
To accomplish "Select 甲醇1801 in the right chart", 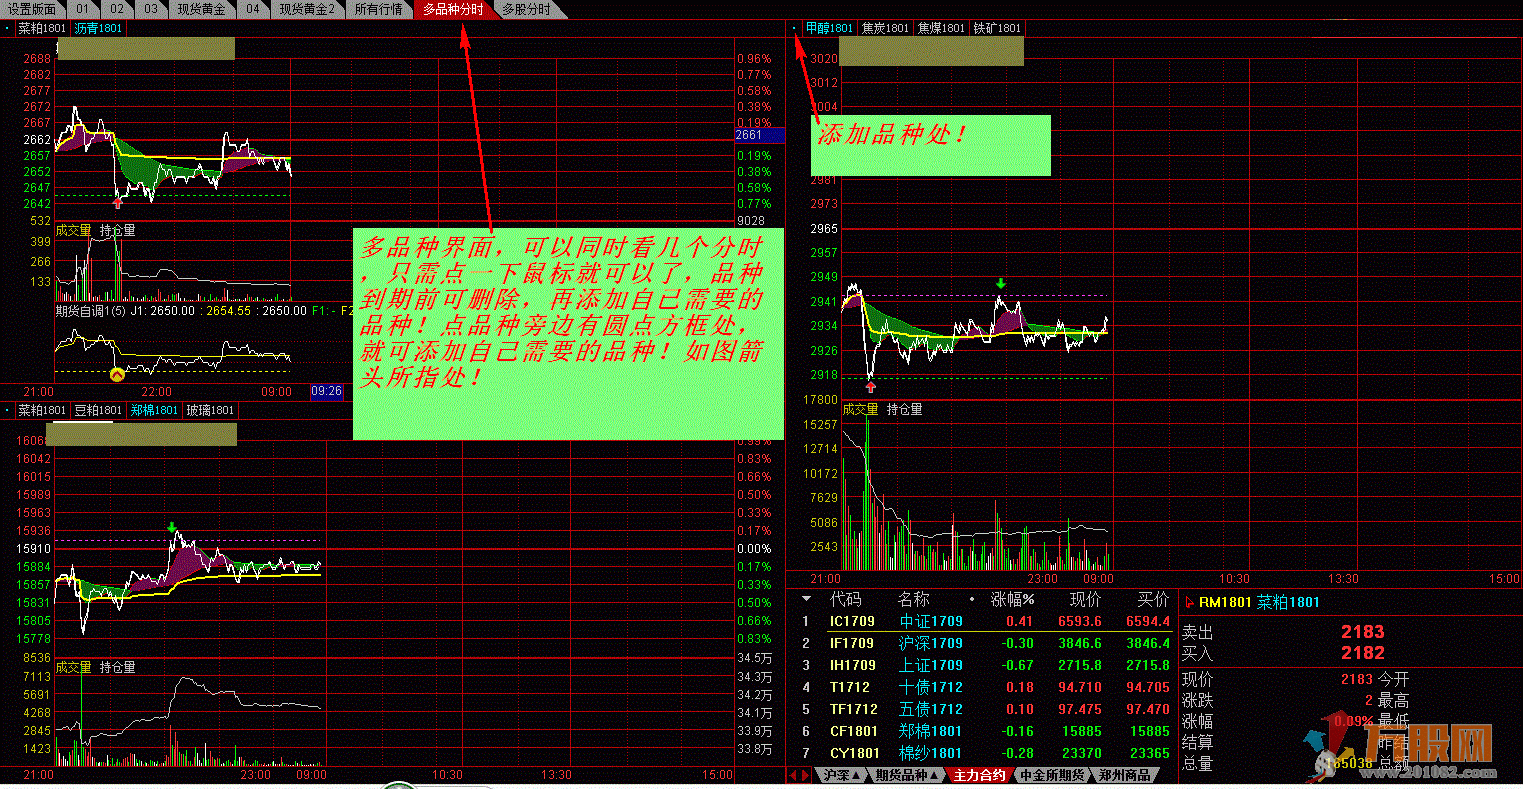I will [x=829, y=29].
